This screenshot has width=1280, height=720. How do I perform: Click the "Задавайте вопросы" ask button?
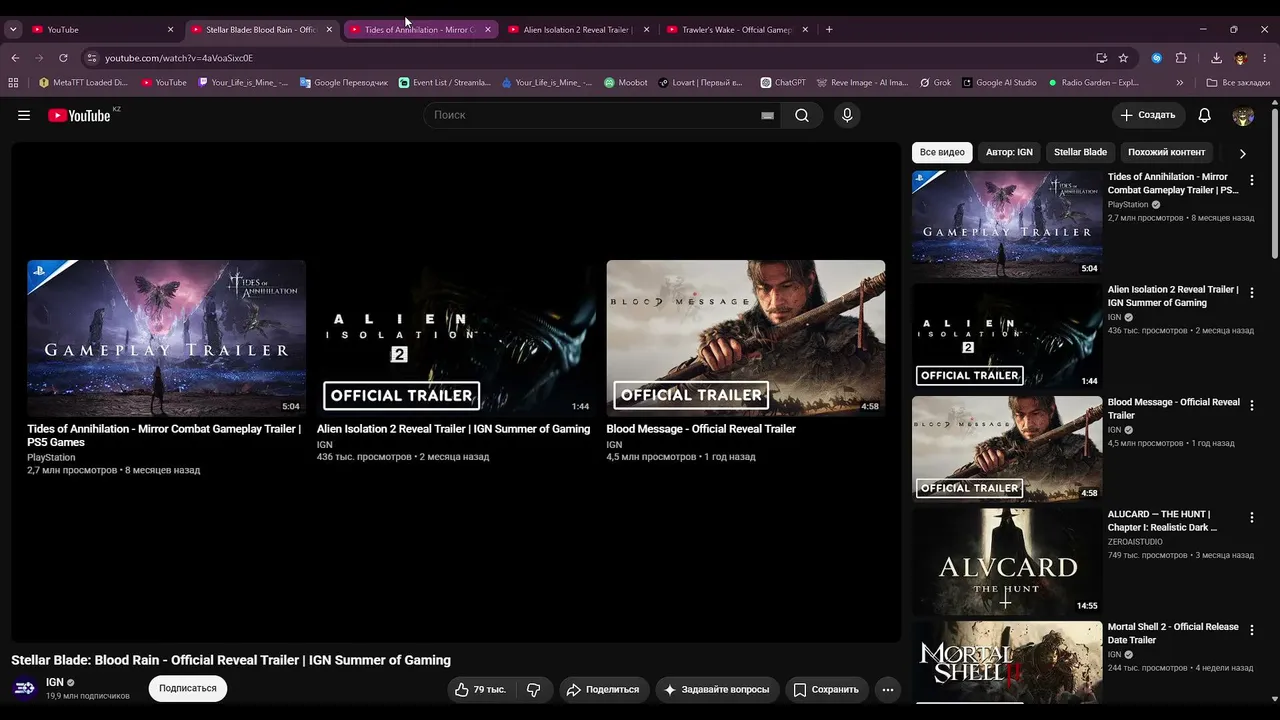pyautogui.click(x=717, y=689)
